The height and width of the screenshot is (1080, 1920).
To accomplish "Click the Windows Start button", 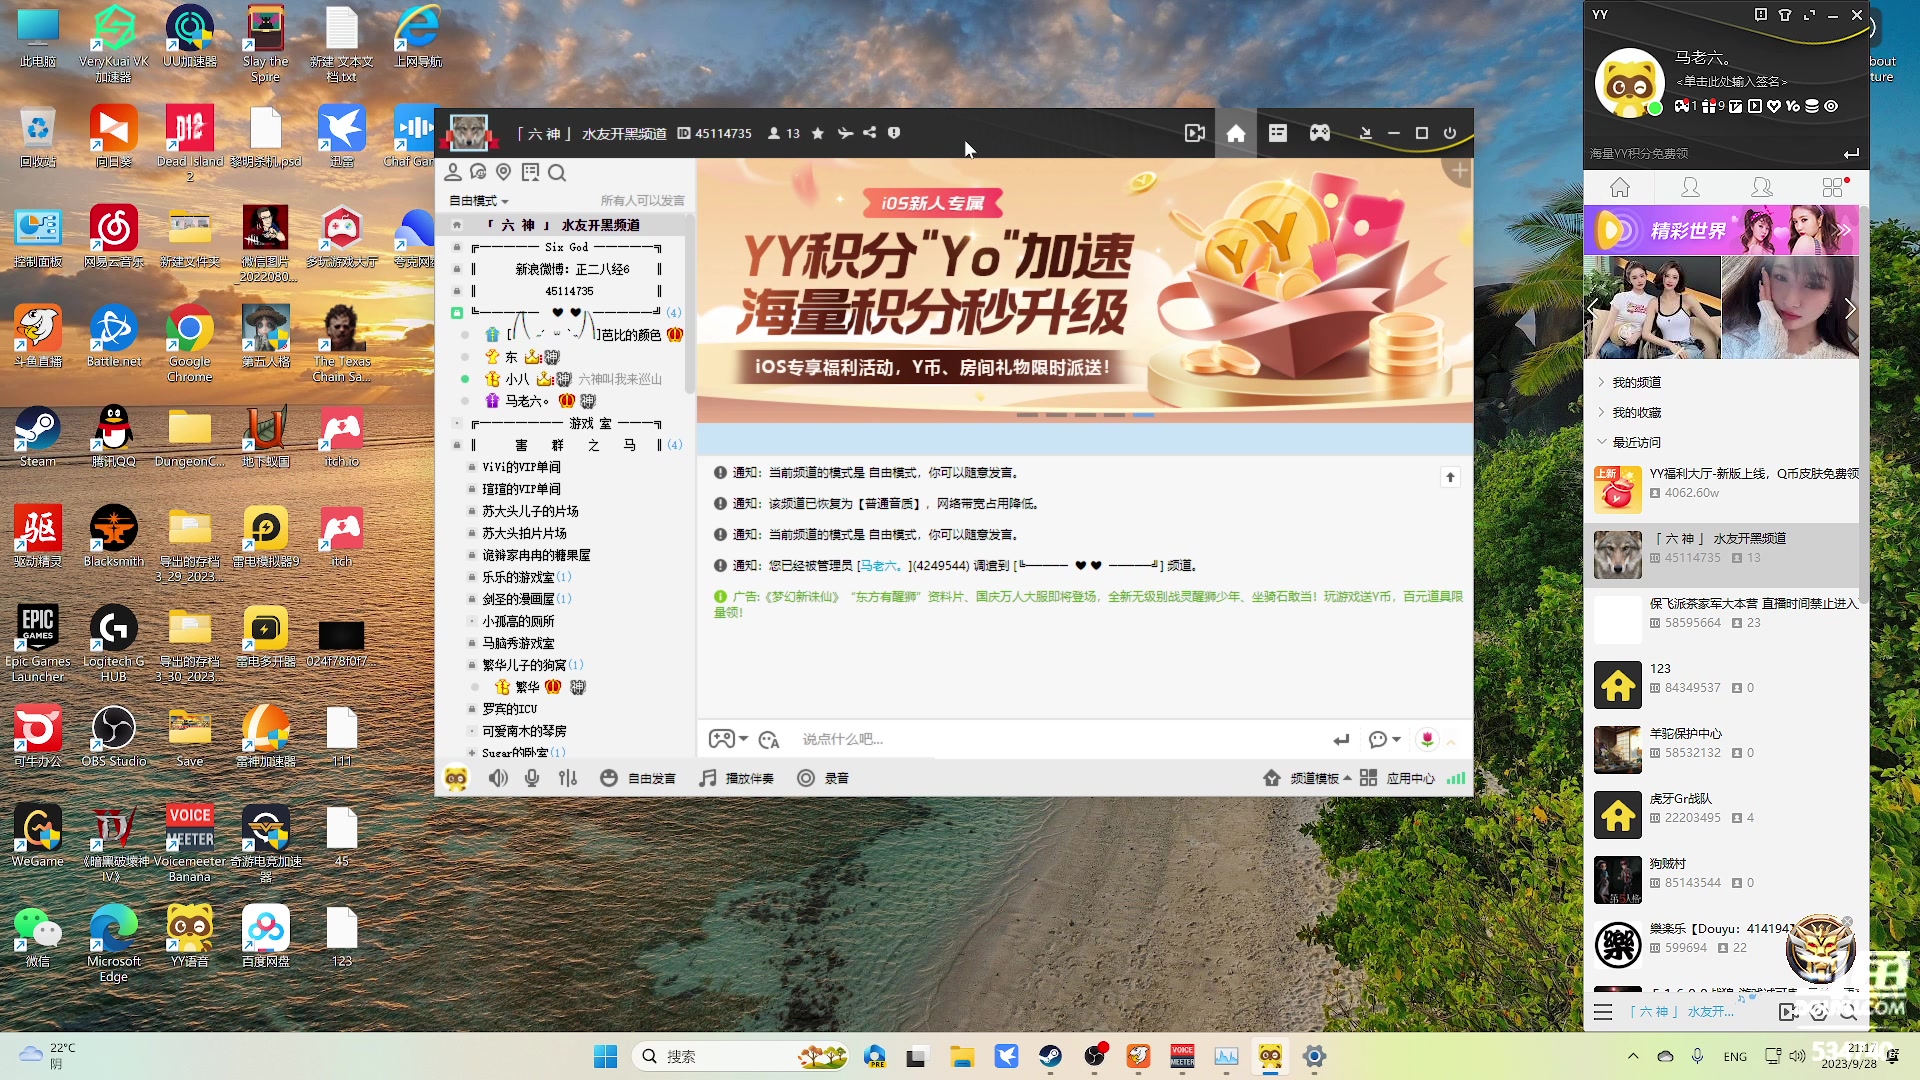I will coord(605,1056).
